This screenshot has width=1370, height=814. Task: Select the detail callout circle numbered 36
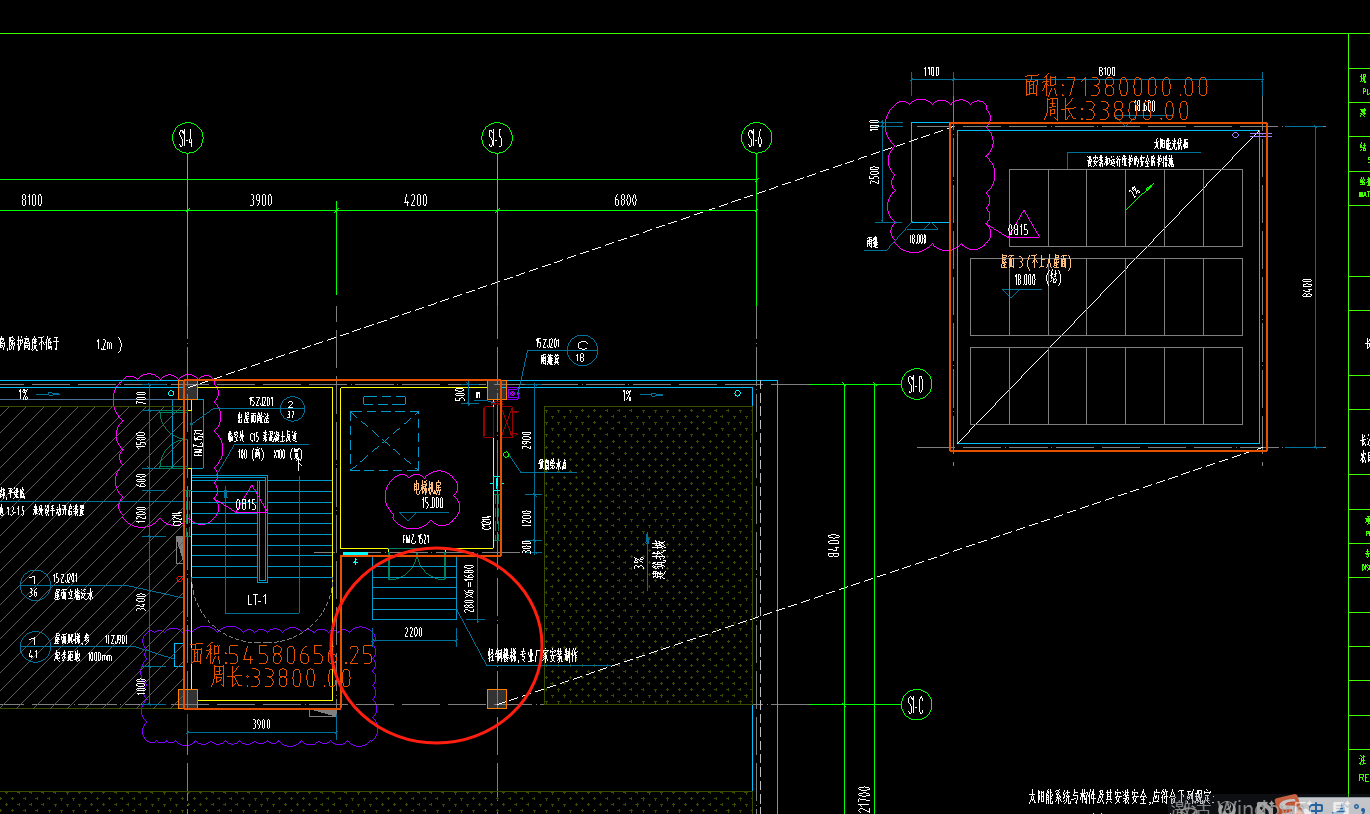[x=34, y=585]
